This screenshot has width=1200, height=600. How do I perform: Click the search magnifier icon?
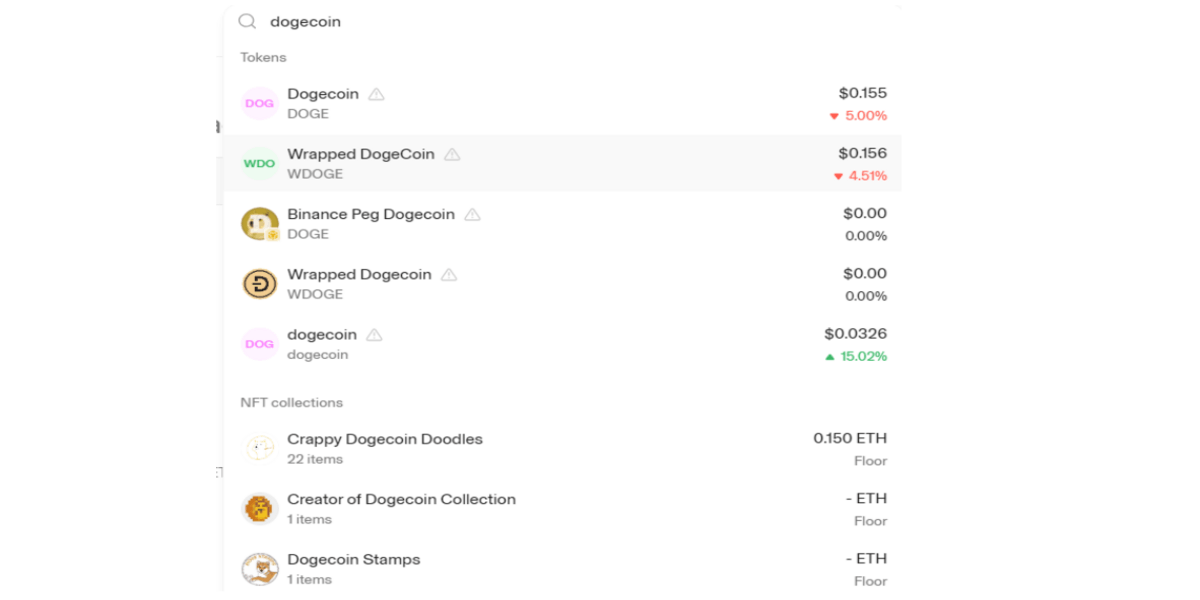point(247,21)
